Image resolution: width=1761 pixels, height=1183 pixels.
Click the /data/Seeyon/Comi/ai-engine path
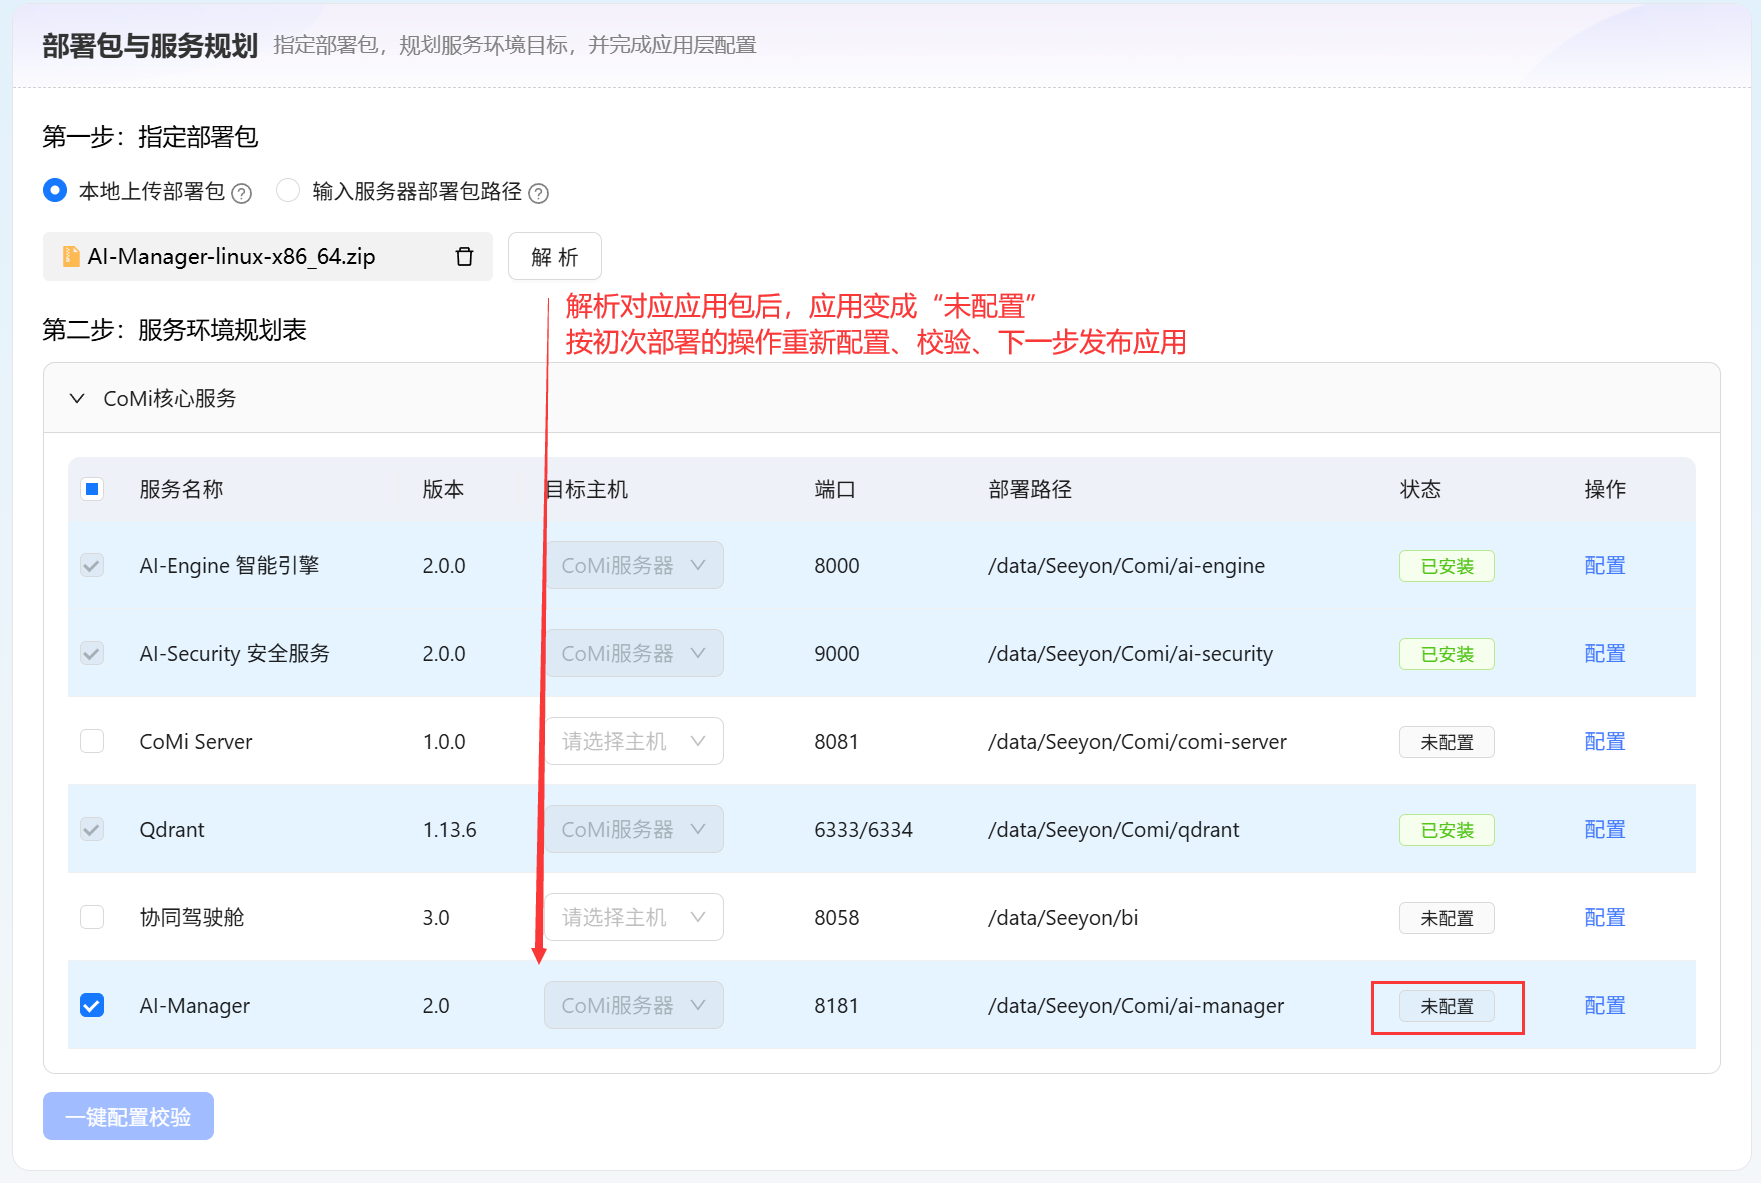pos(1126,566)
